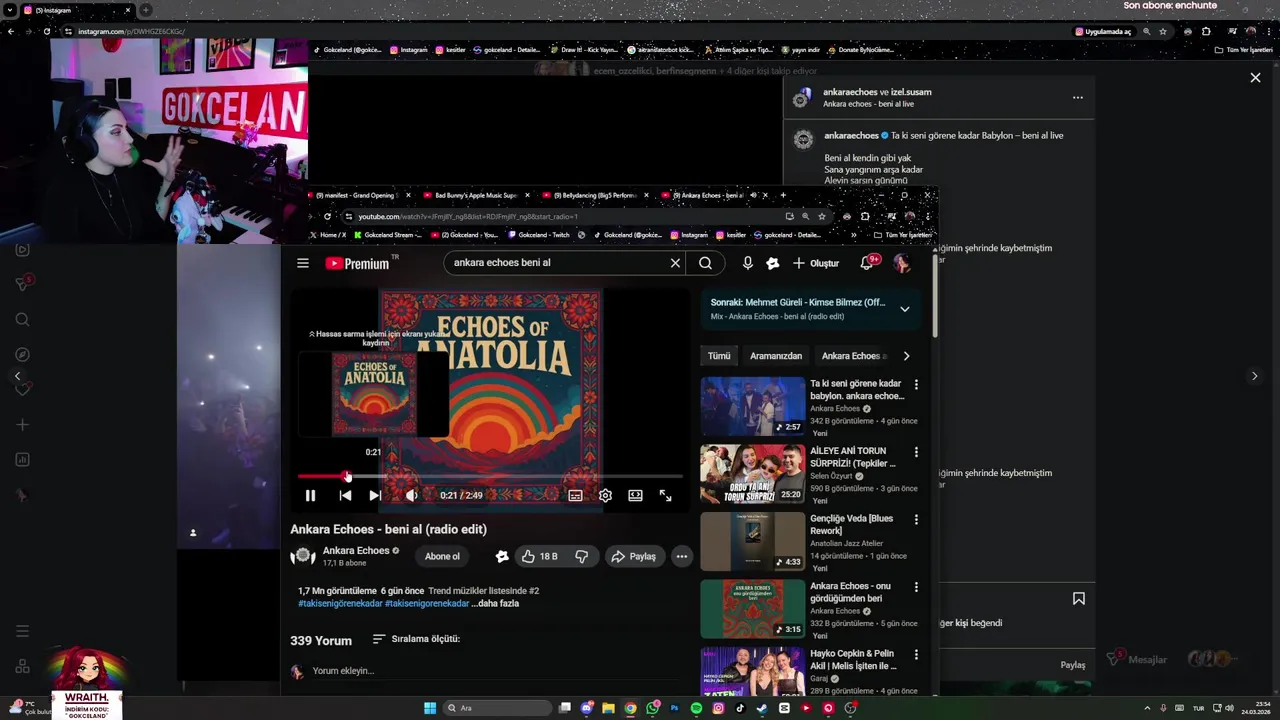Enter fullscreen in YouTube player

[x=665, y=495]
